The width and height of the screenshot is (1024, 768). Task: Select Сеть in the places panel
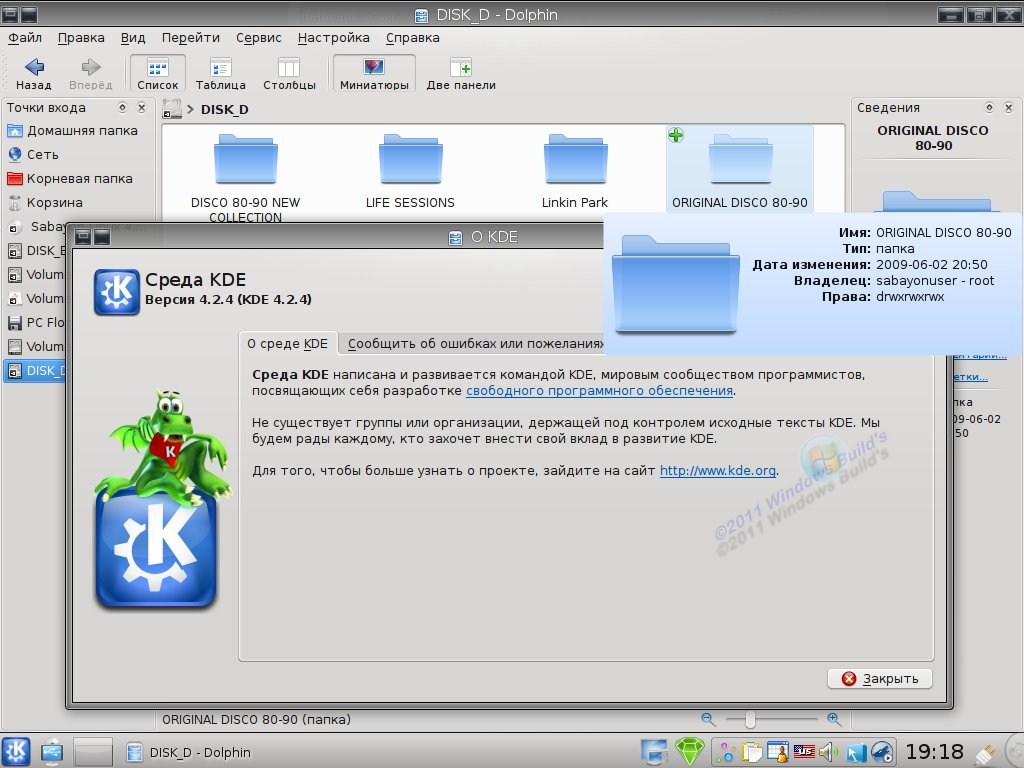click(x=34, y=155)
